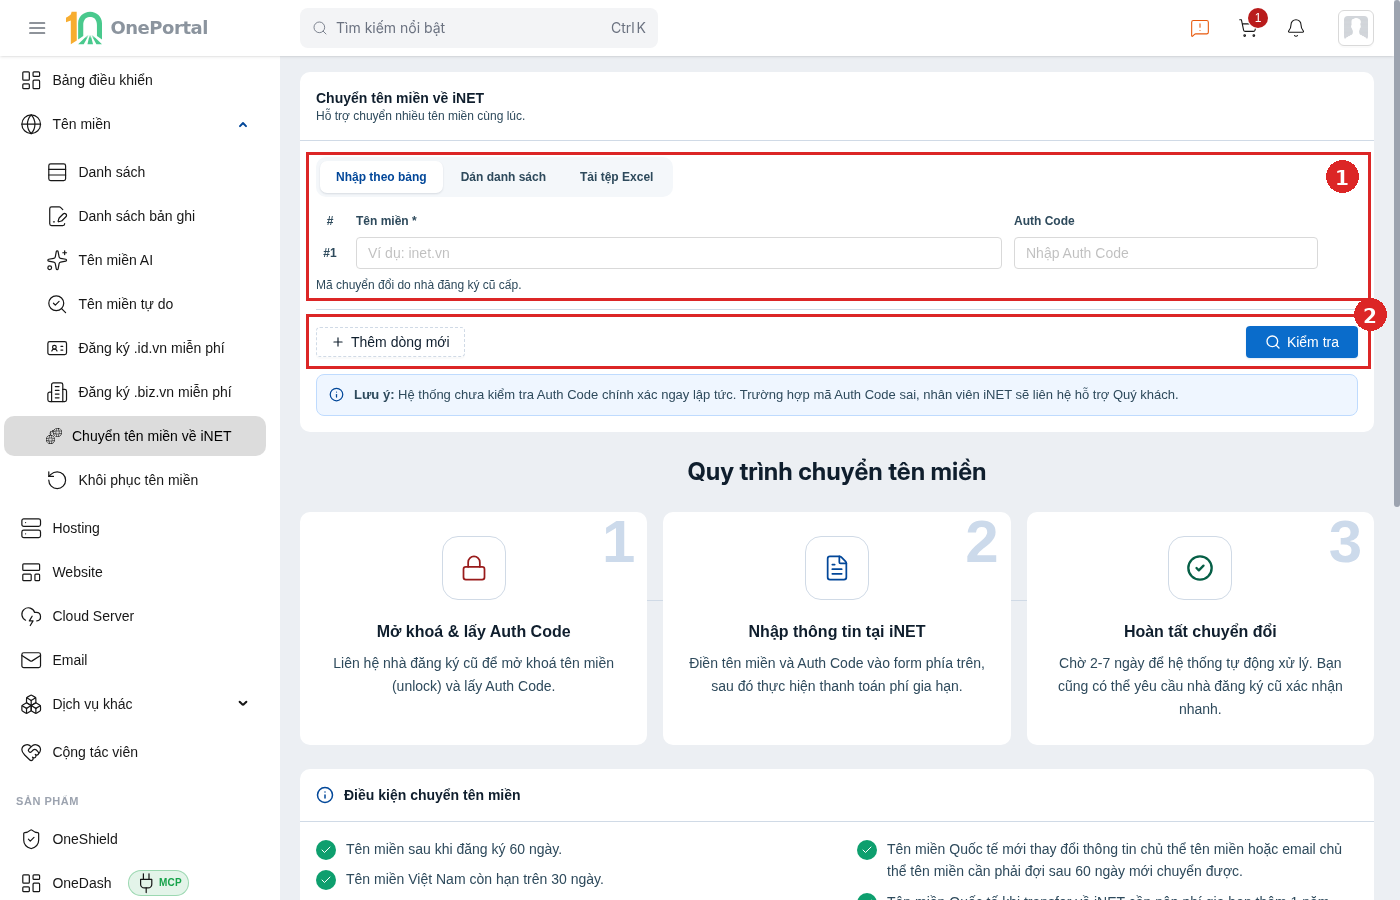Switch to Tải tệp Excel tab

pos(616,177)
